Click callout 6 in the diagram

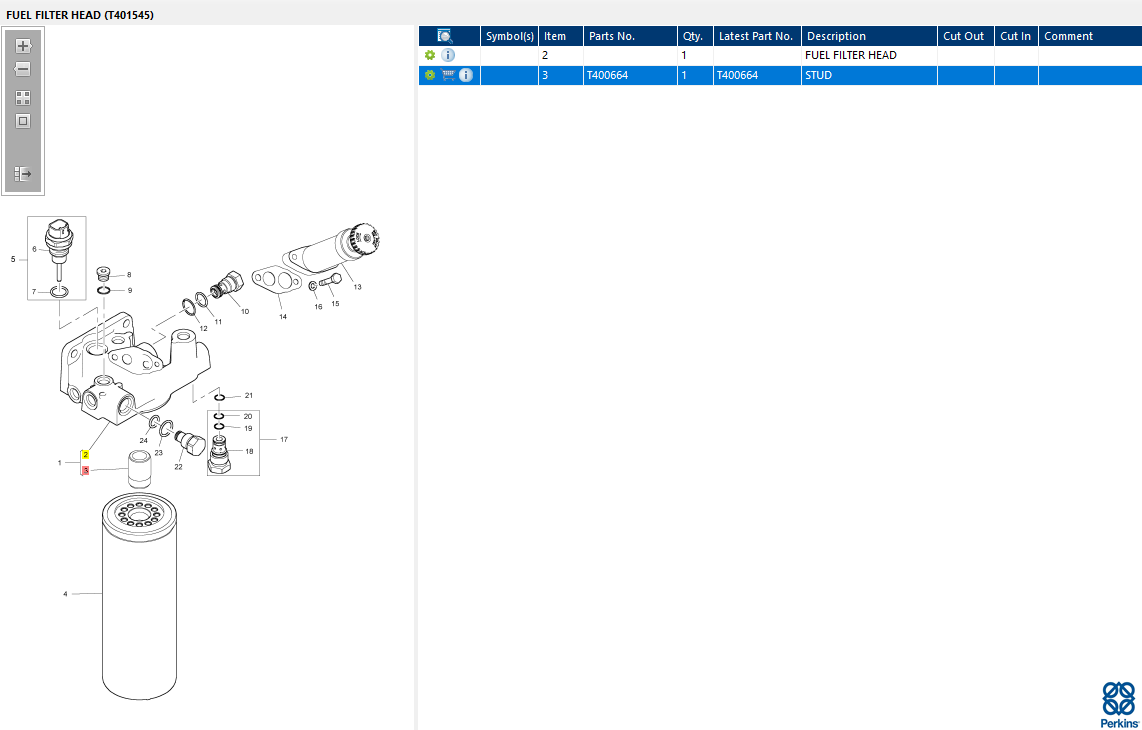[x=34, y=249]
